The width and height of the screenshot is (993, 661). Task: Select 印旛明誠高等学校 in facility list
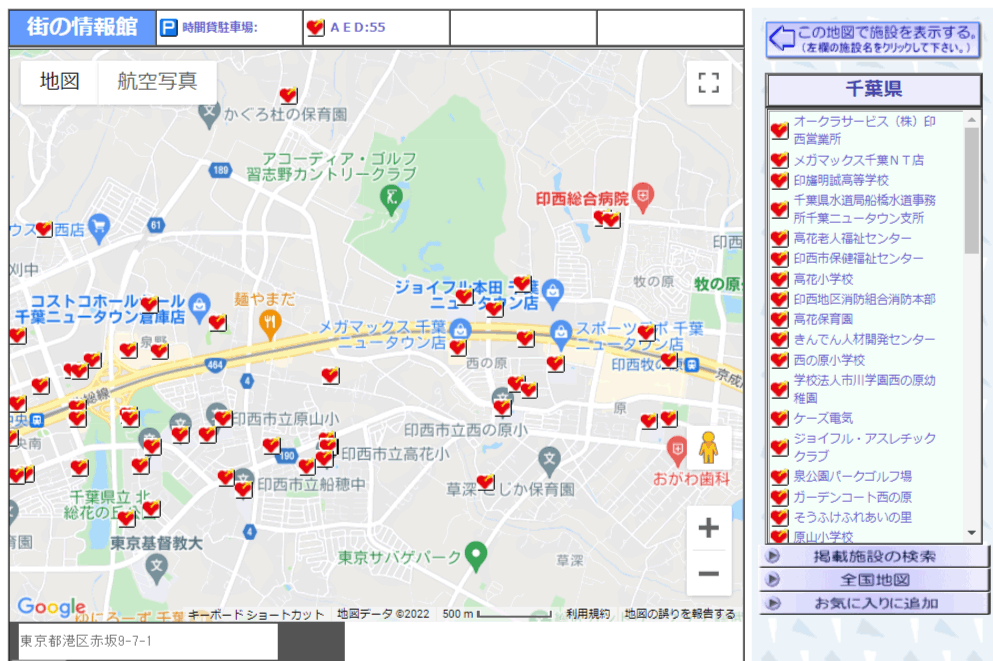(x=841, y=180)
